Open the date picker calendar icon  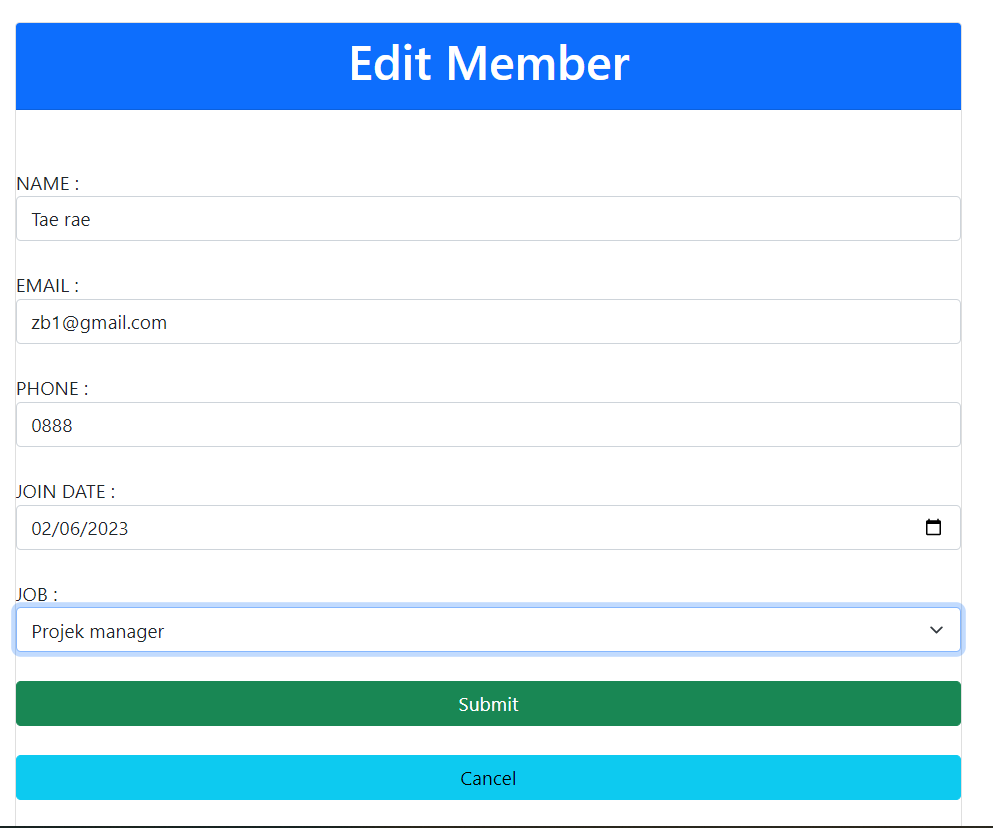coord(934,527)
